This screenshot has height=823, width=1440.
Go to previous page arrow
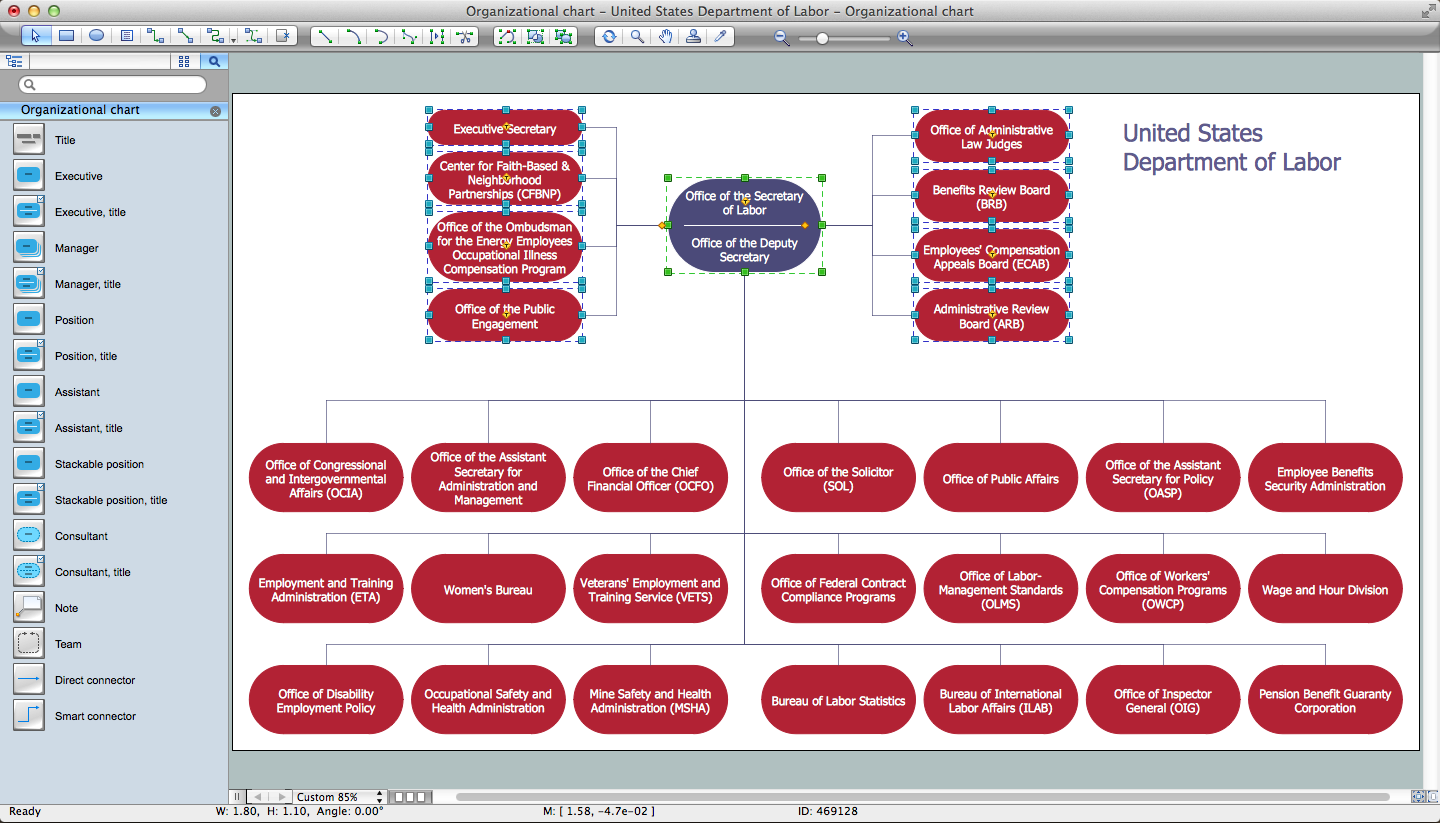coord(259,797)
